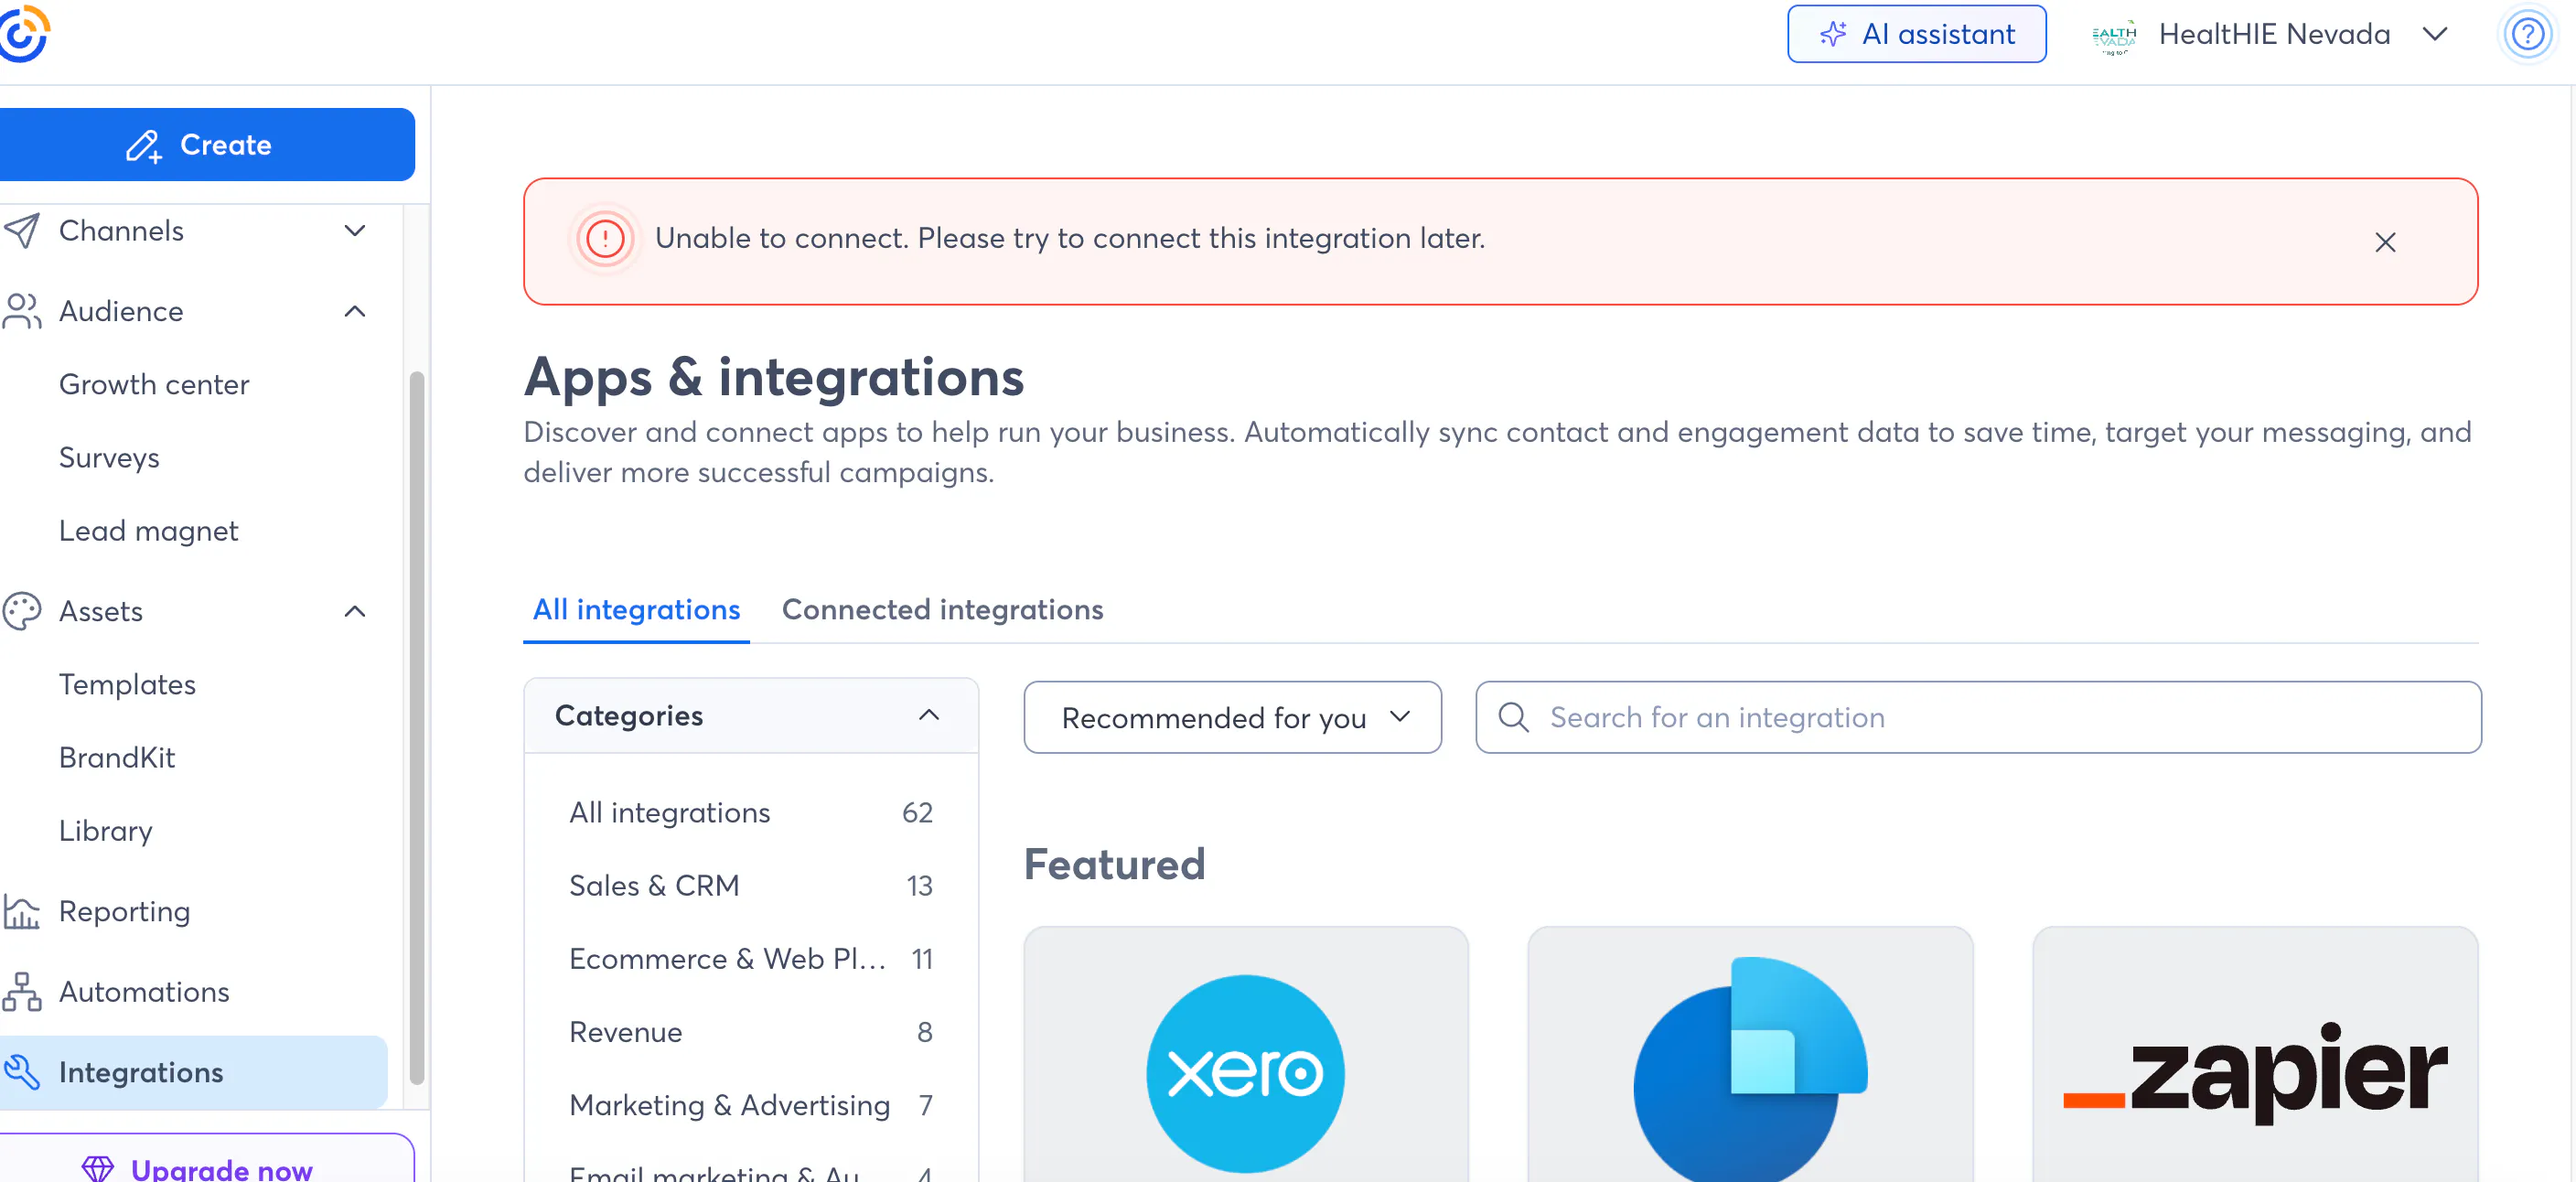Collapse the Audience section chevron
Screen dimensions: 2576x1182
354,311
